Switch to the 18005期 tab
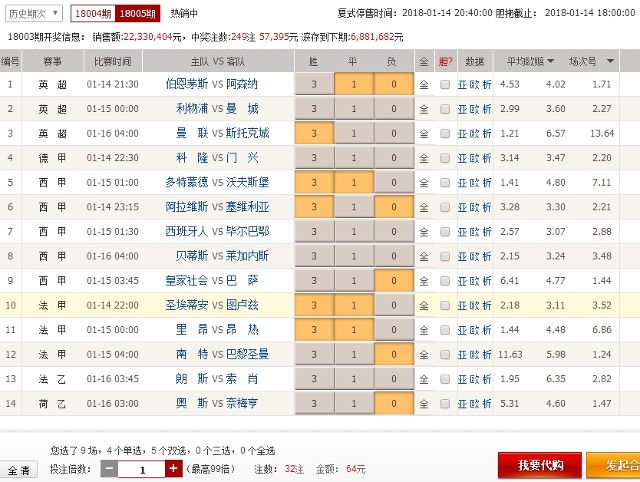This screenshot has width=640, height=482. [x=138, y=13]
